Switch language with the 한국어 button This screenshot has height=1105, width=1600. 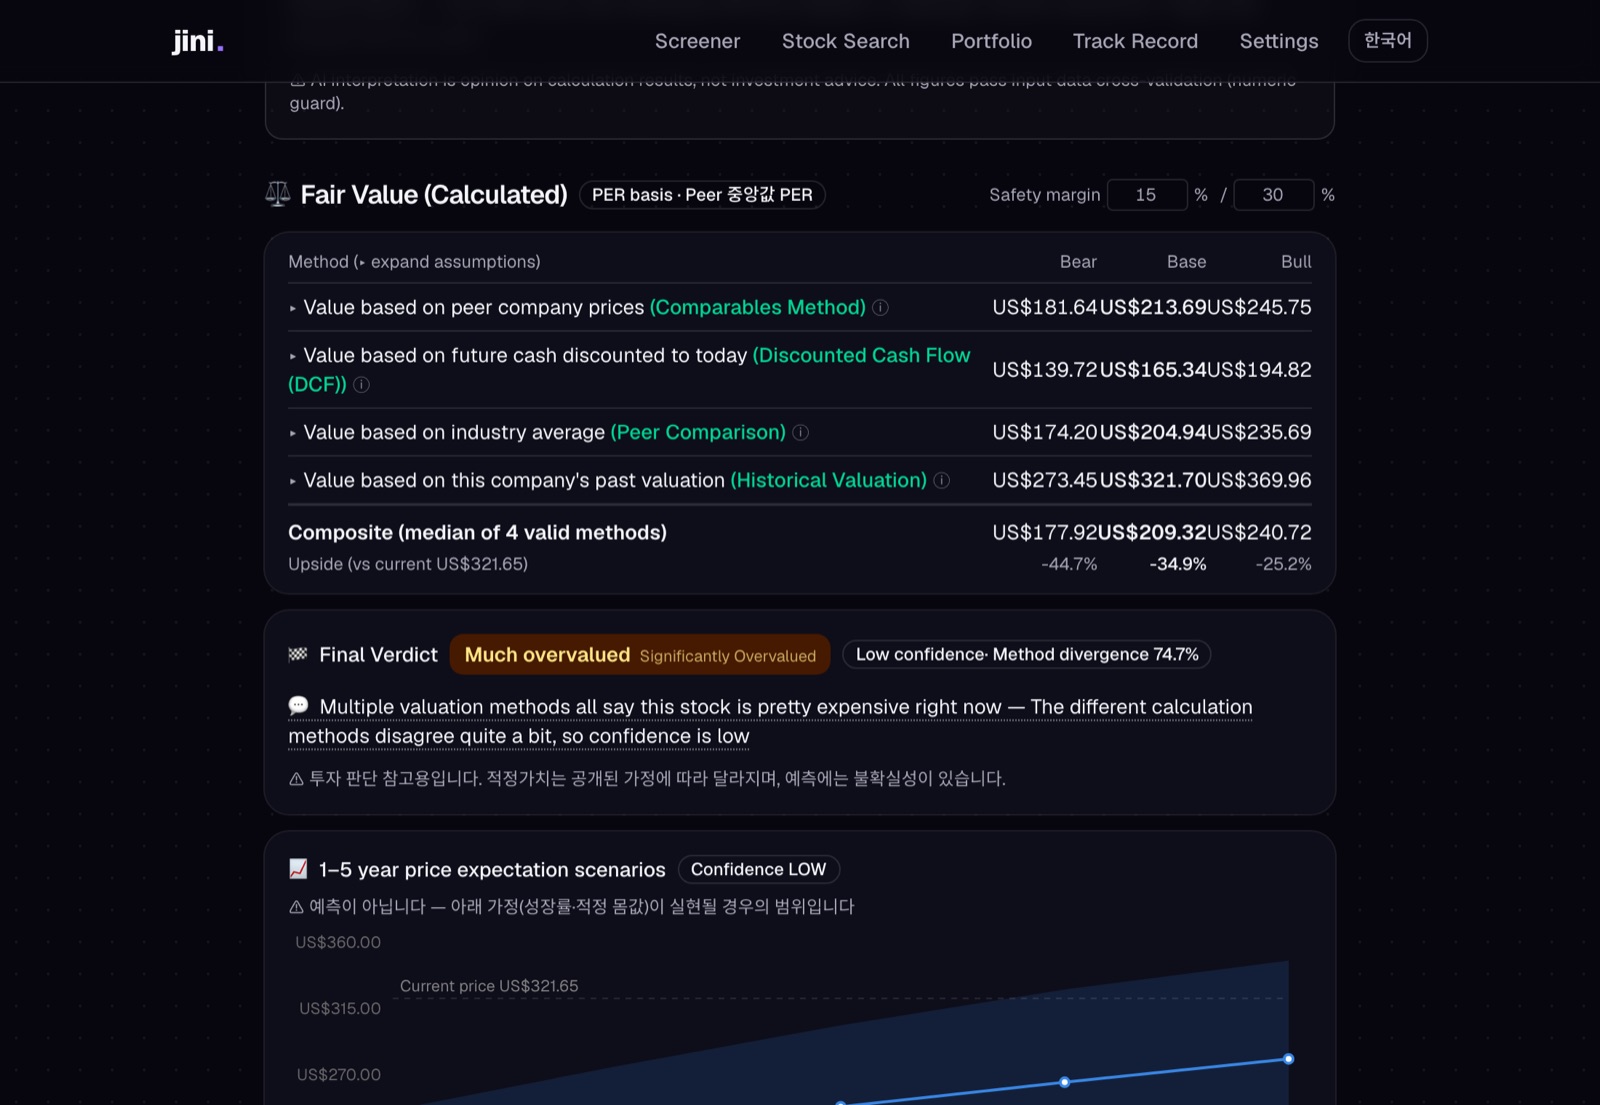tap(1387, 41)
